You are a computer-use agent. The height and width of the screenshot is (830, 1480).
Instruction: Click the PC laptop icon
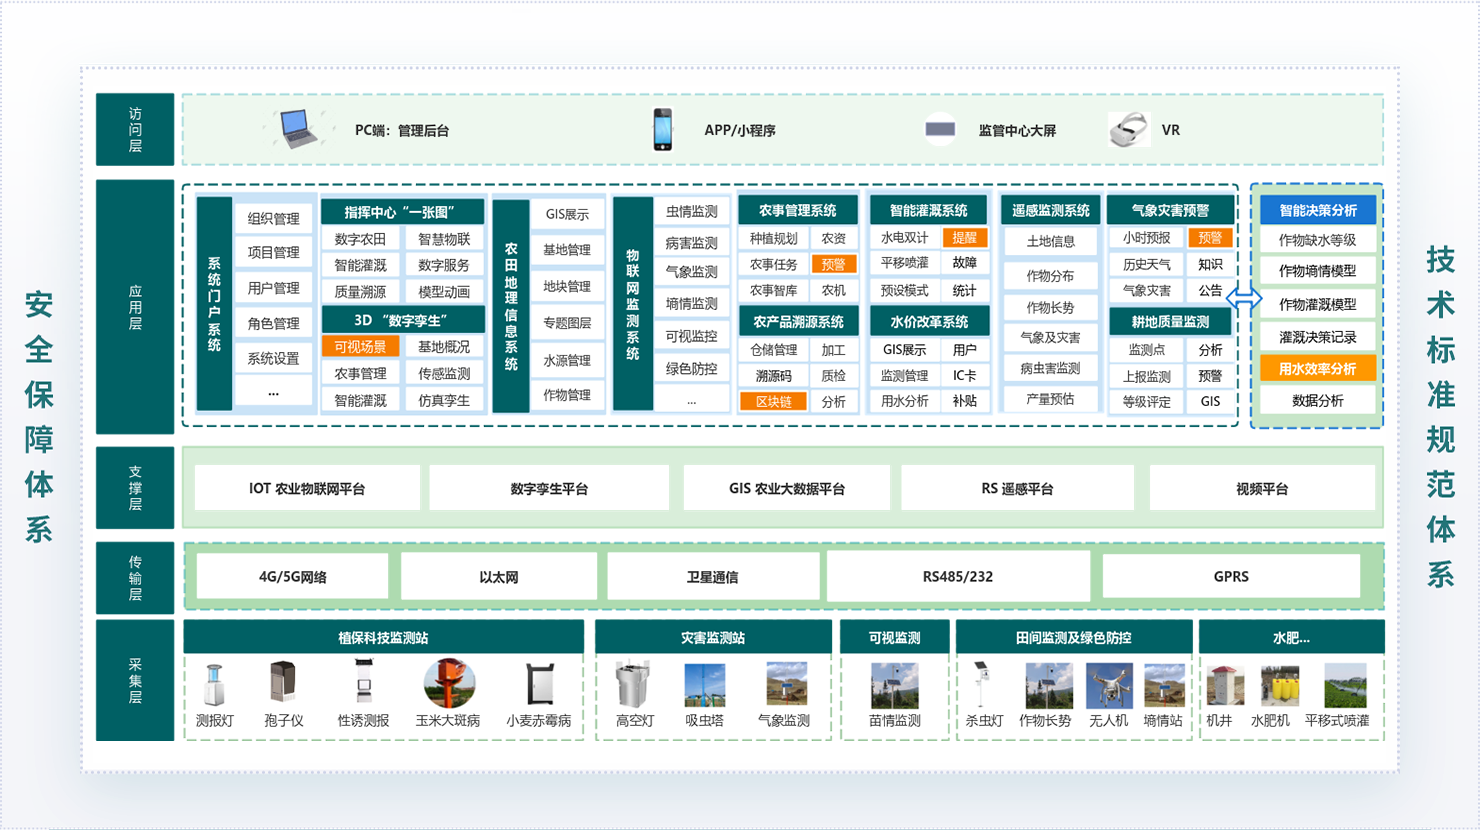coord(296,129)
